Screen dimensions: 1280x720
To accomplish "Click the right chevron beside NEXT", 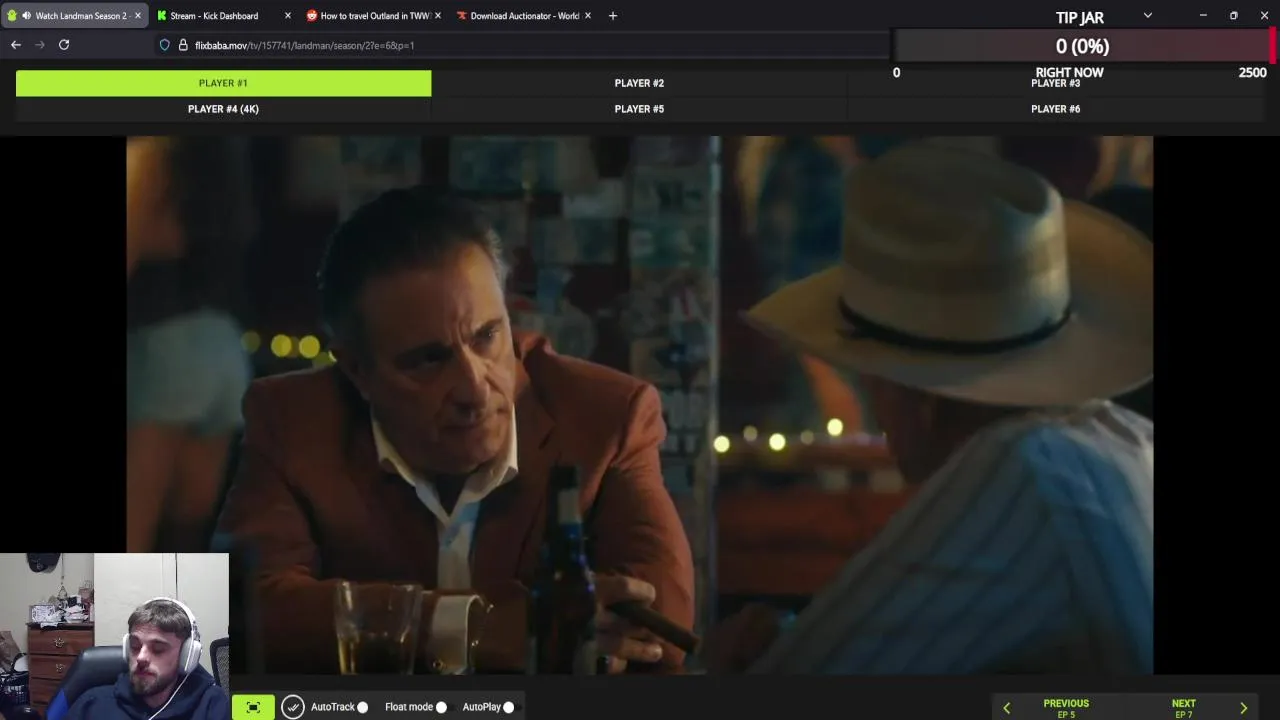I will coord(1243,708).
